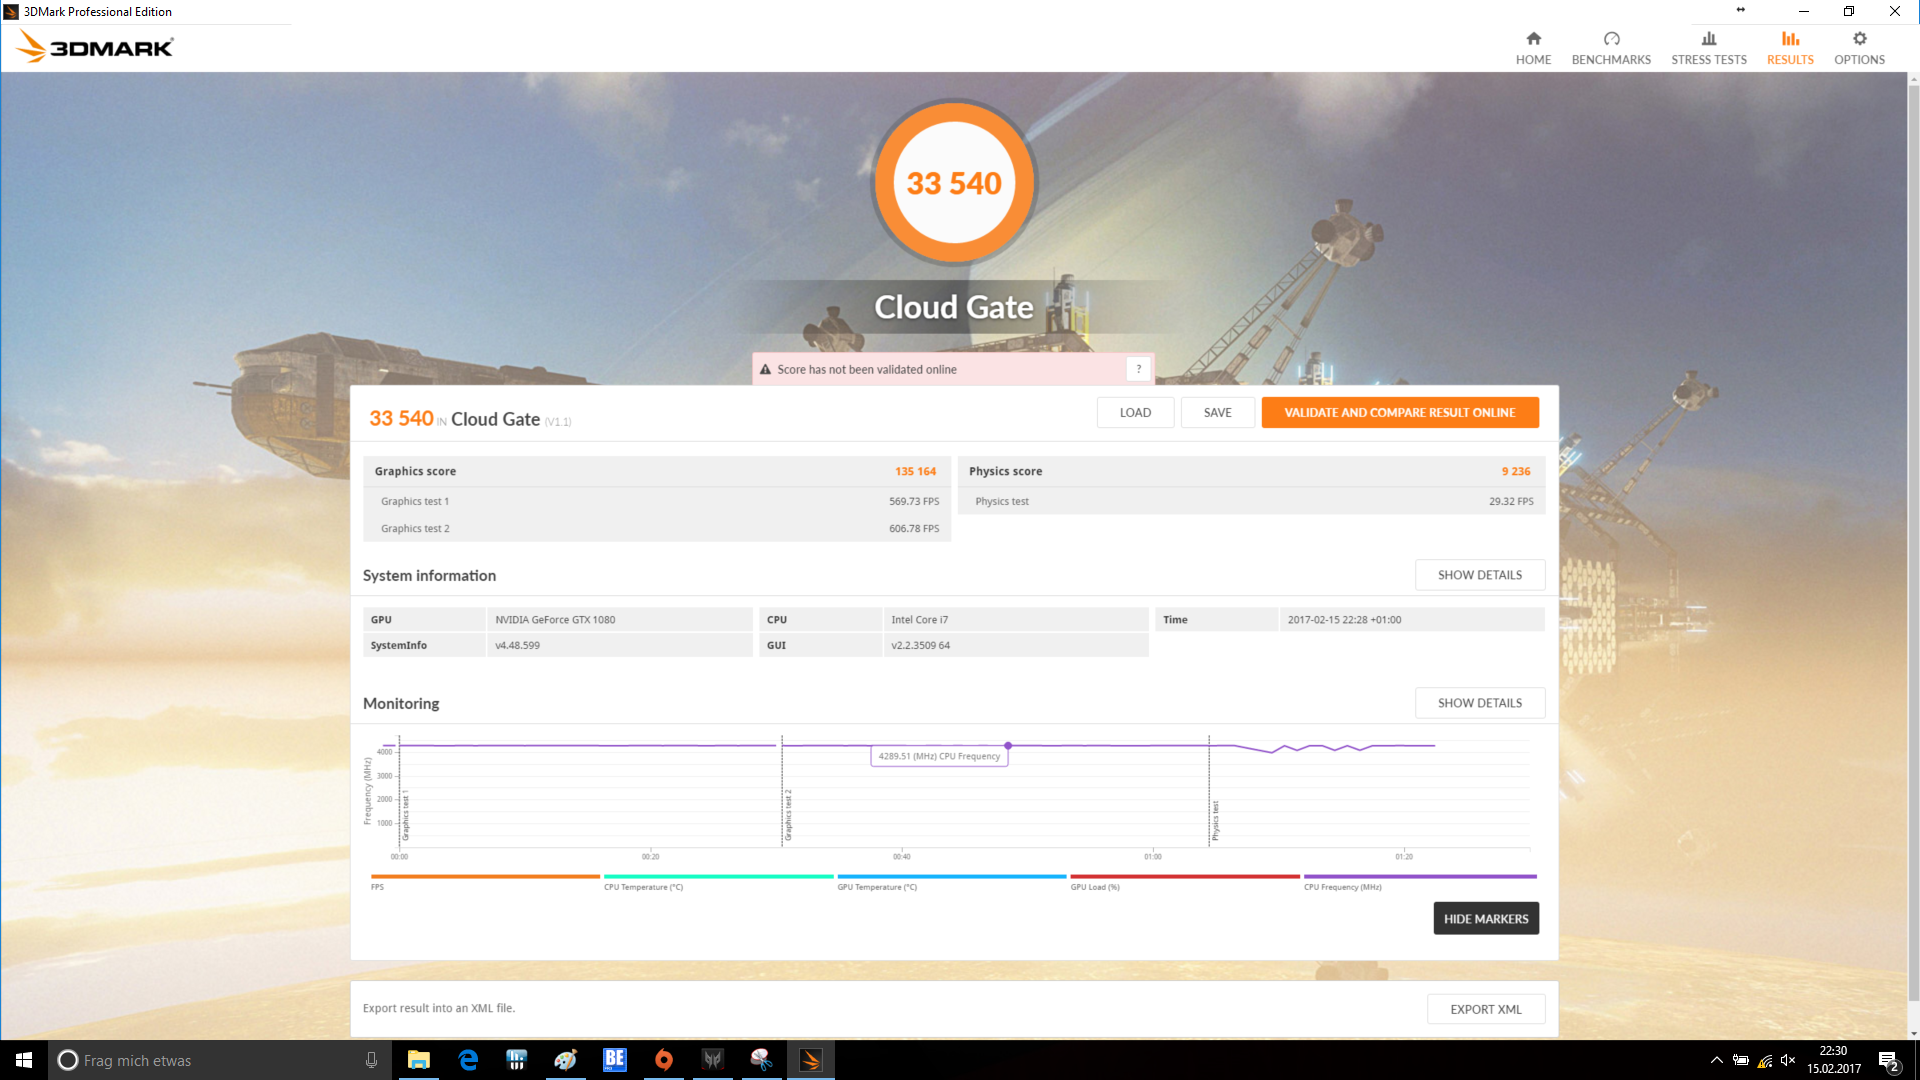Click the GUI version v2.2.3509 64
Image resolution: width=1920 pixels, height=1080 pixels.
(920, 645)
